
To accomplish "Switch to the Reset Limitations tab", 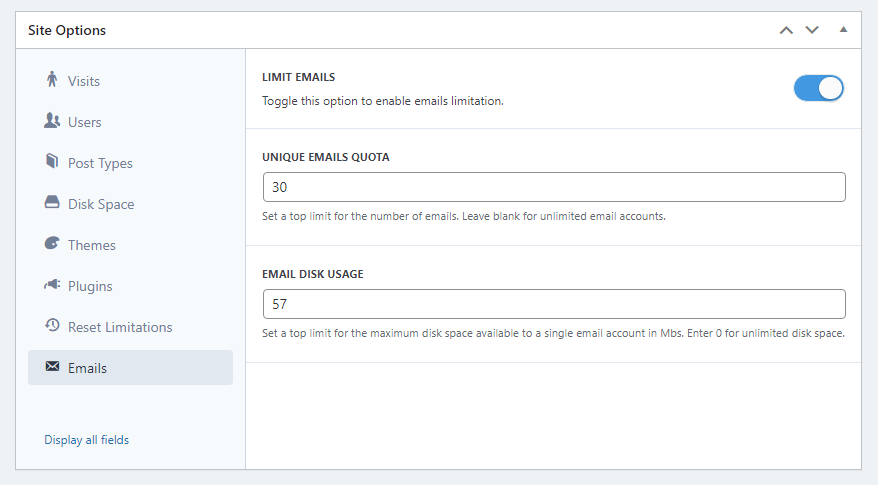I will click(130, 327).
